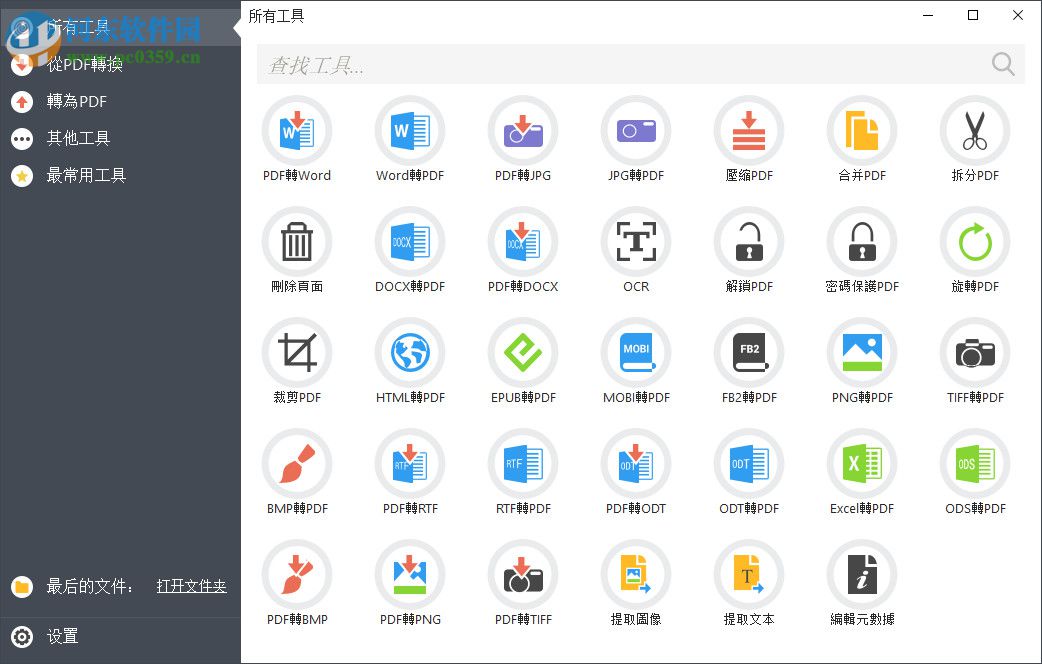
Task: Open the 提取圖像 extract images tool
Action: pos(636,584)
